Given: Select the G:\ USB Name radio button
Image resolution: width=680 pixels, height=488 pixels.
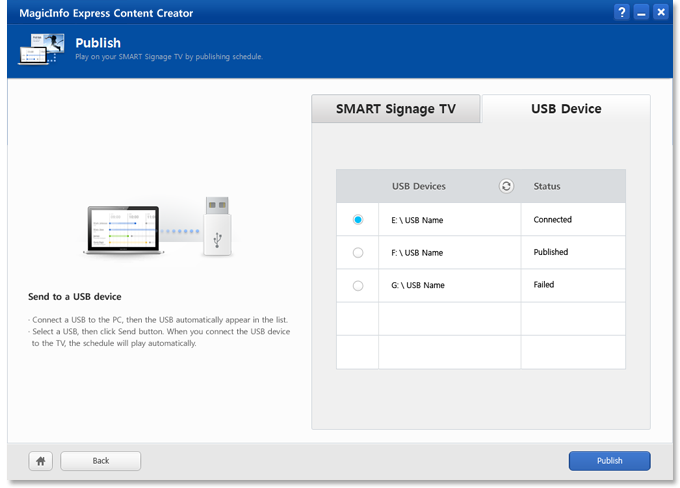Looking at the screenshot, I should tap(358, 285).
